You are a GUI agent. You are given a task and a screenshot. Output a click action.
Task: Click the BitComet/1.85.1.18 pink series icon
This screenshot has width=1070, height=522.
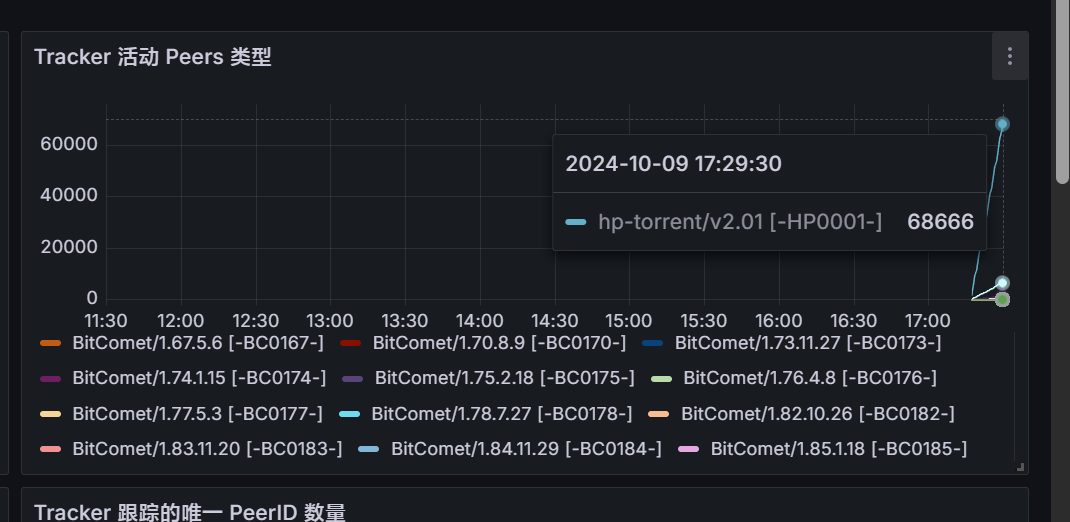coord(689,449)
